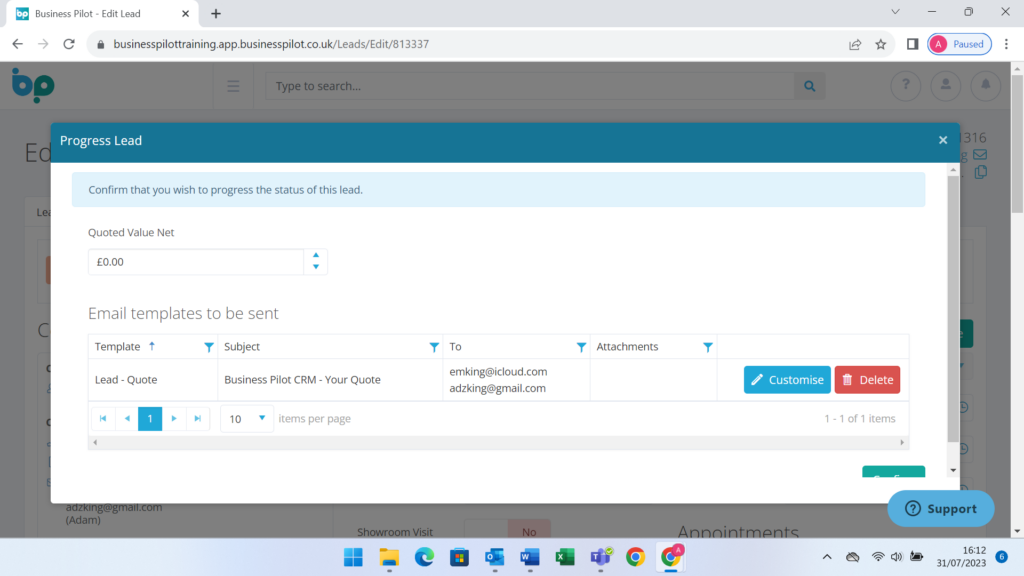Customise the Lead - Quote email template
Viewport: 1024px width, 576px height.
pyautogui.click(x=787, y=380)
